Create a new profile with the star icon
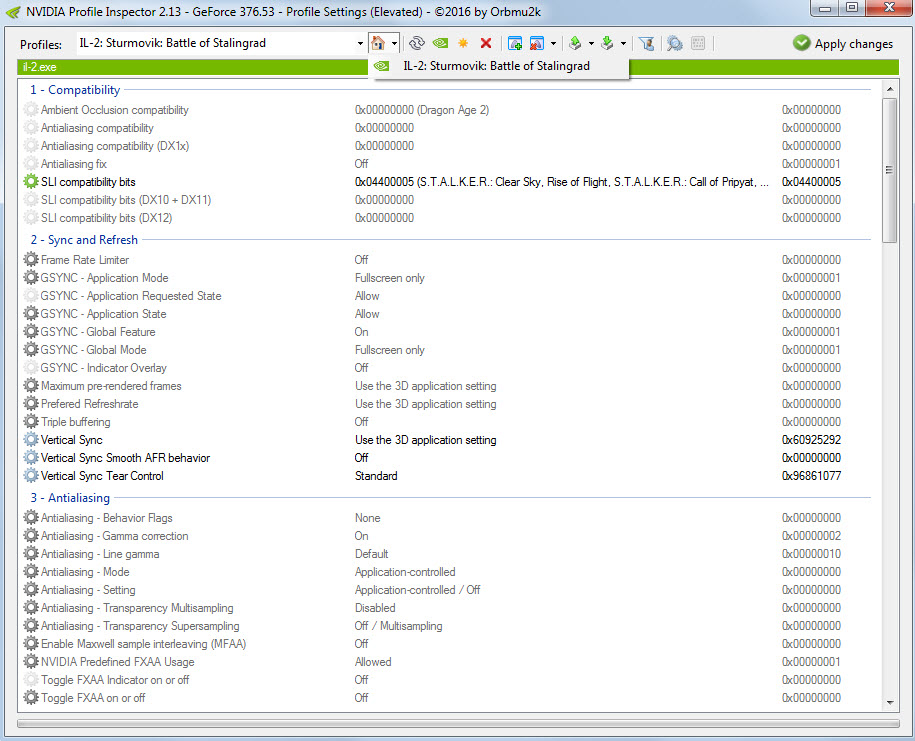The width and height of the screenshot is (915, 741). (463, 43)
